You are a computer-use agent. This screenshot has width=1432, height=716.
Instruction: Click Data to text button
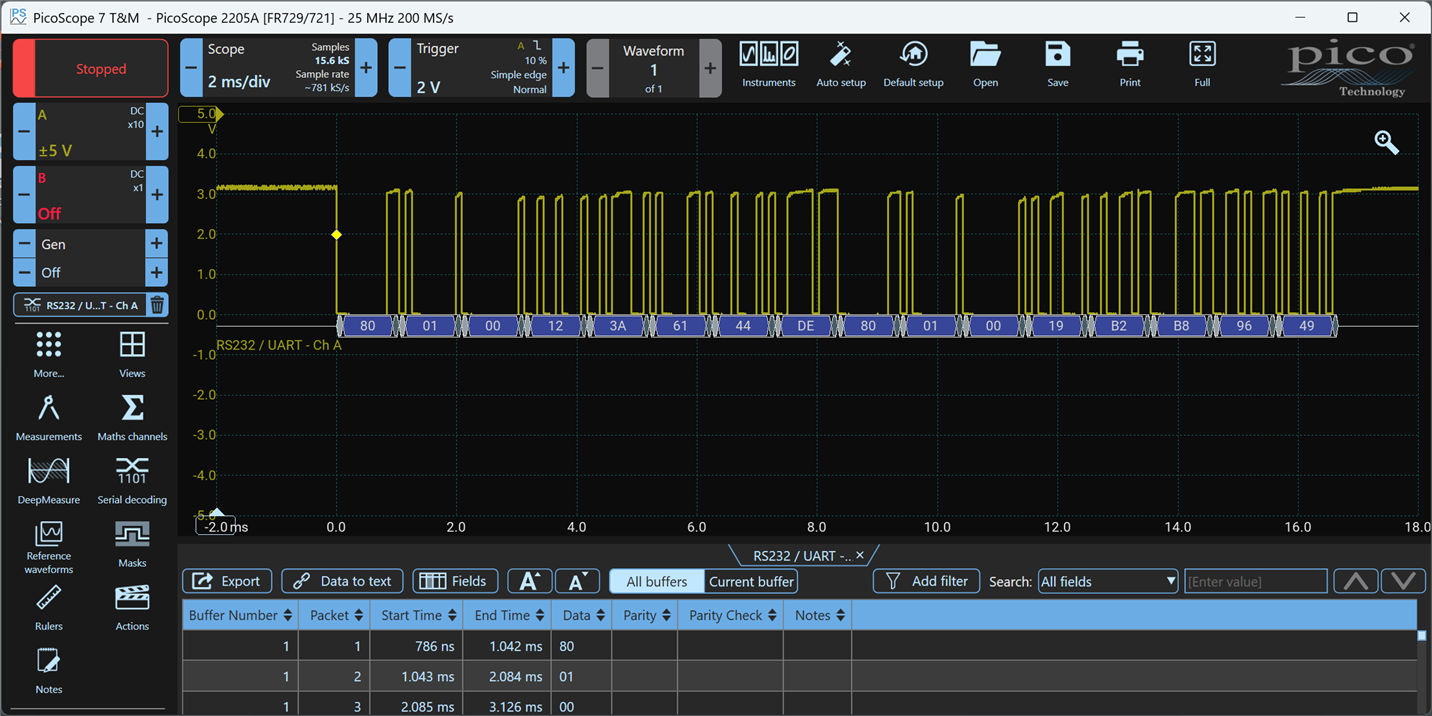[343, 581]
